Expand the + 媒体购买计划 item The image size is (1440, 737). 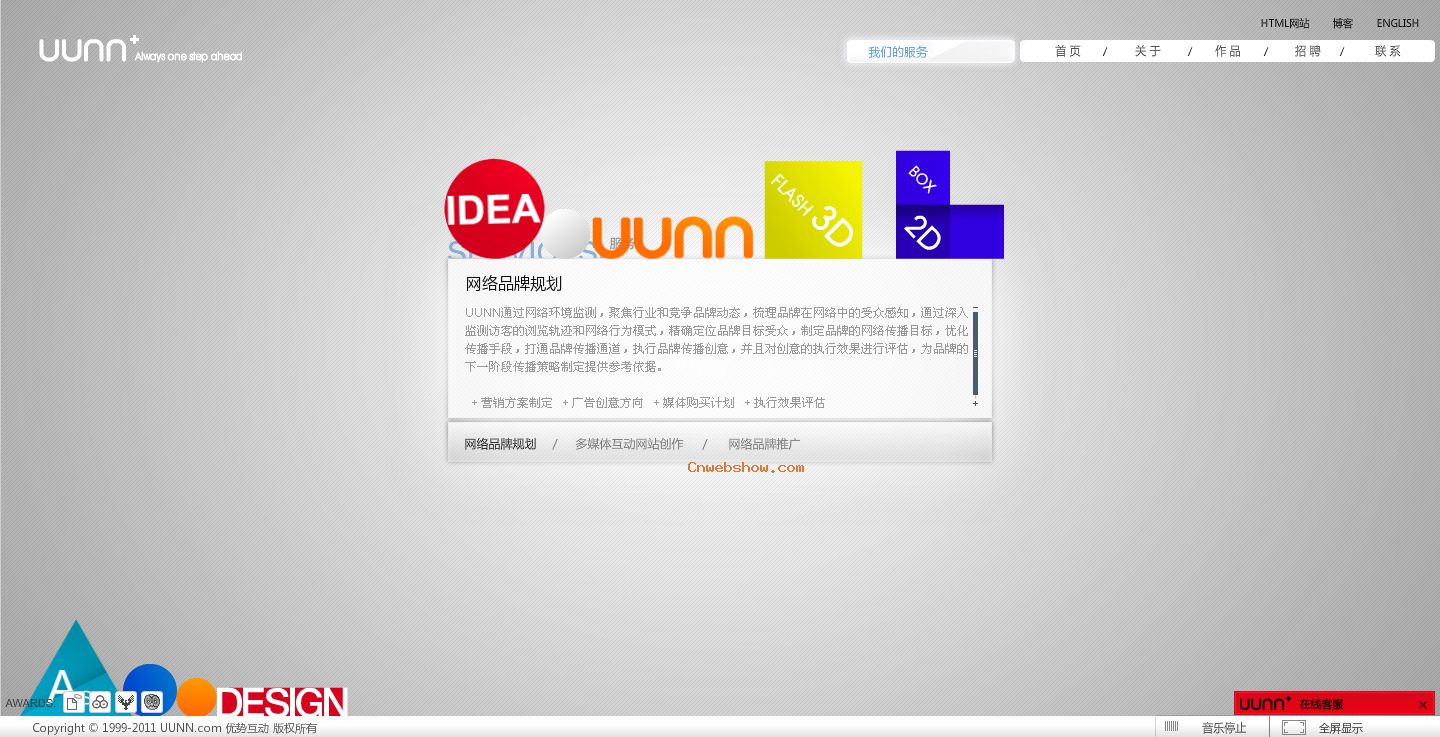point(694,402)
